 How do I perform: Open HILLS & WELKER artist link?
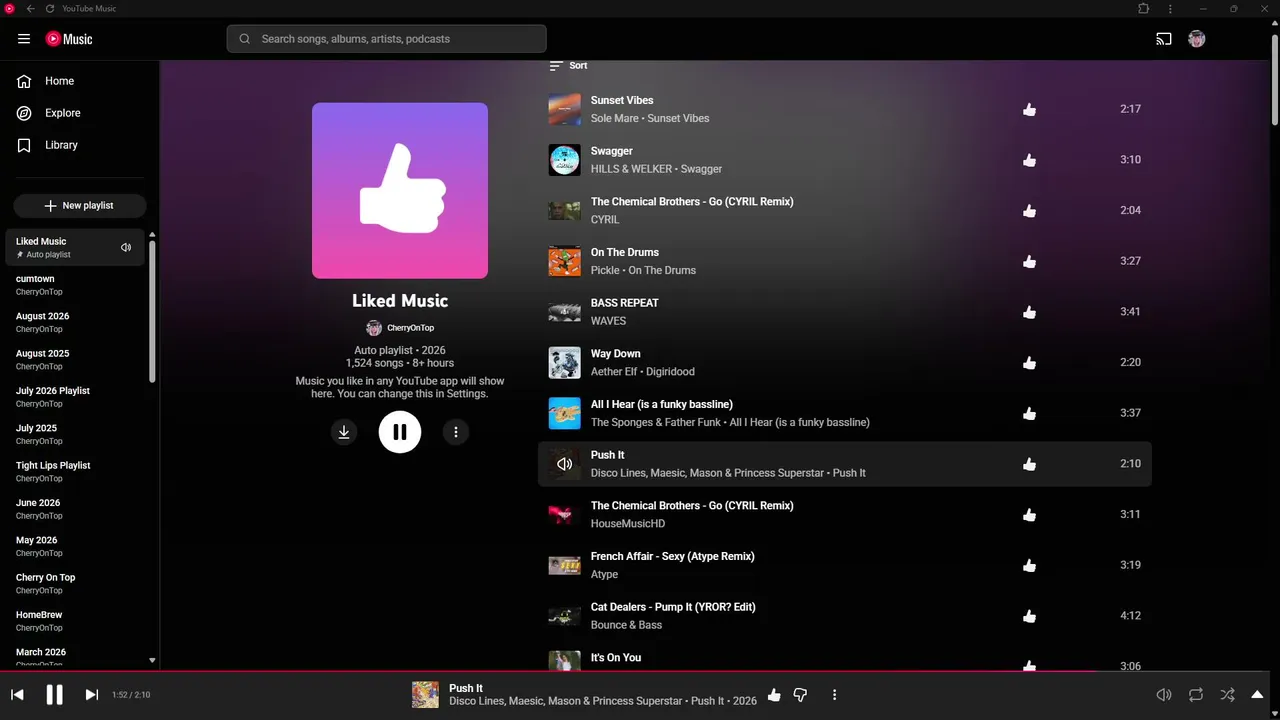tap(631, 169)
